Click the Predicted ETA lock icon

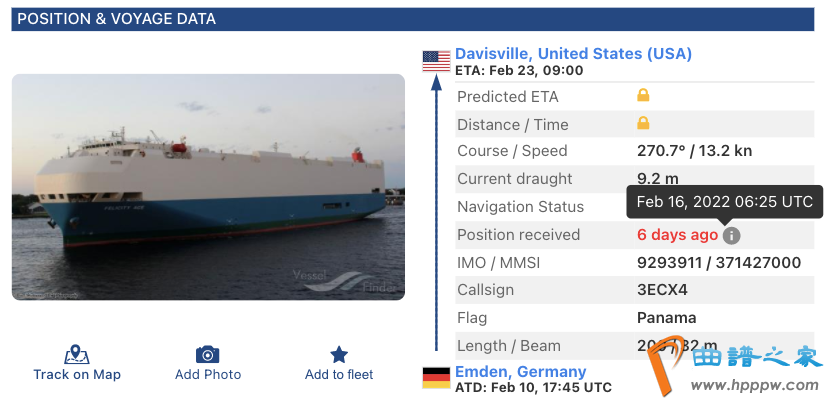click(644, 95)
